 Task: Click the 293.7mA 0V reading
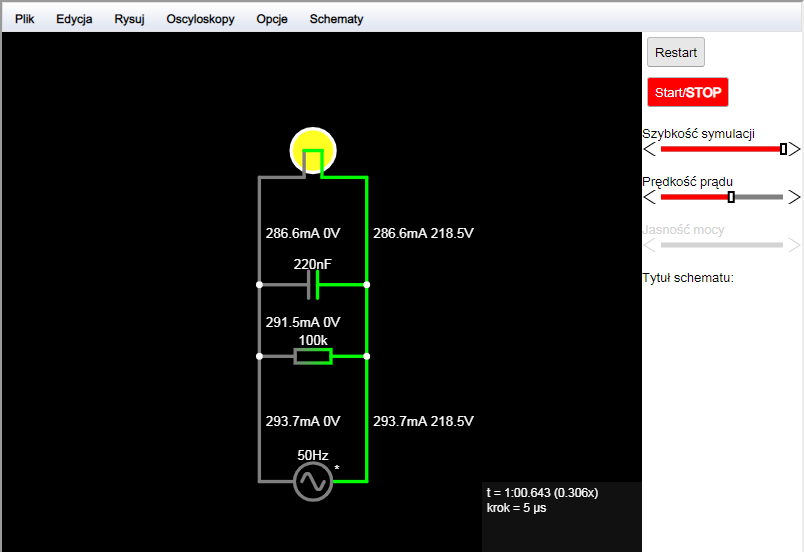point(303,421)
